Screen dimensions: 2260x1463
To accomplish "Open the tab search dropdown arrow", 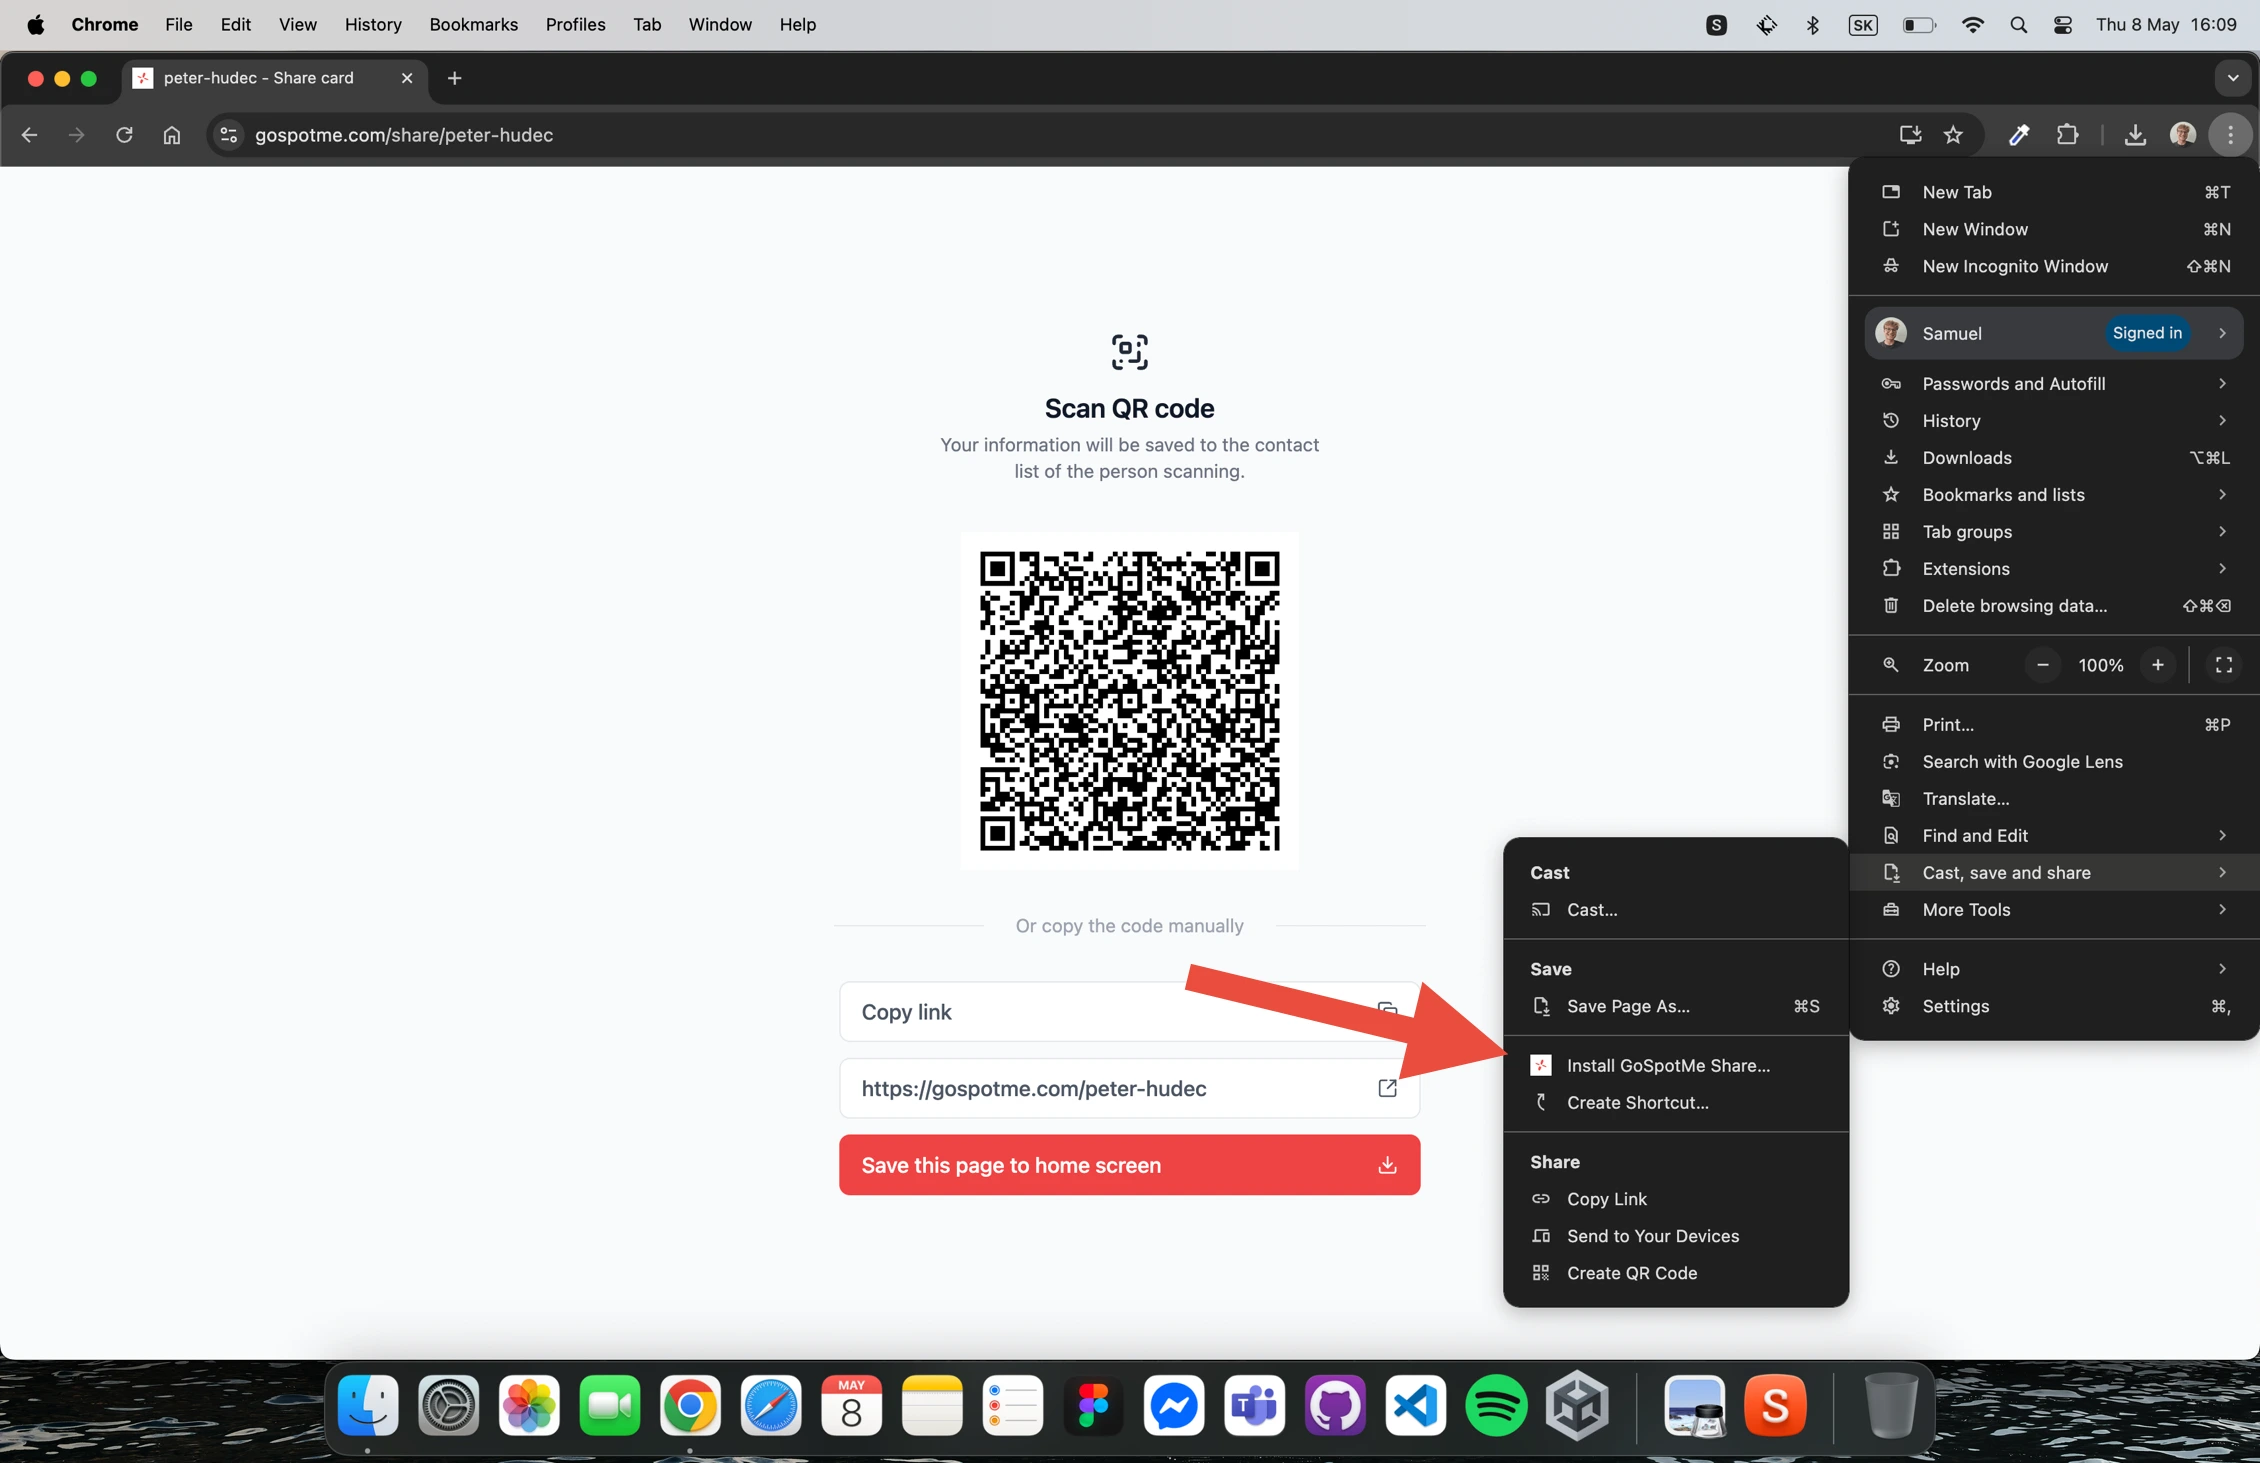I will pos(2232,78).
